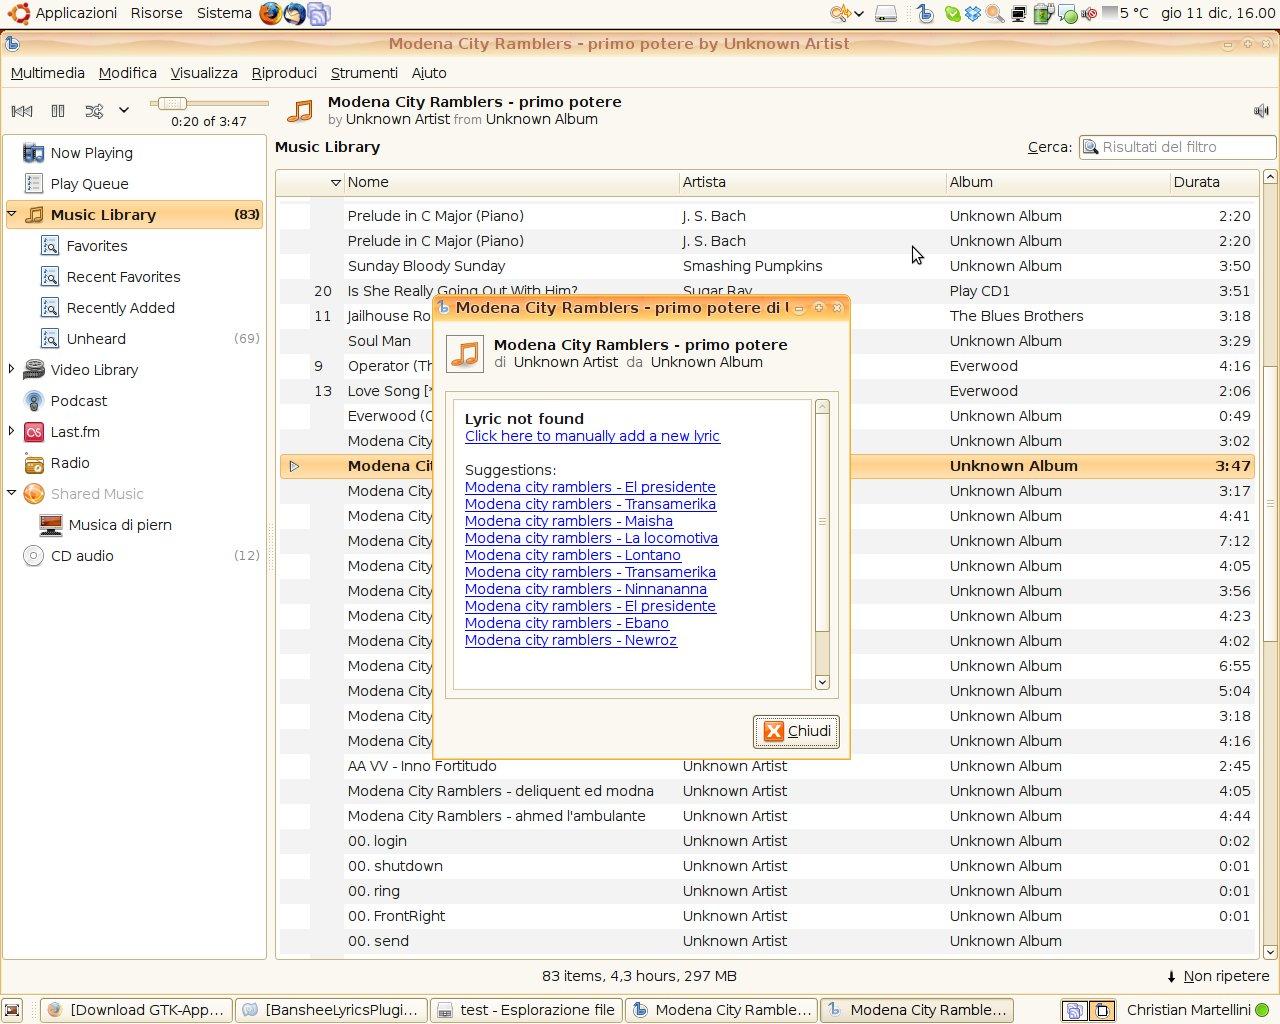Click the shuffle next track icon
Viewport: 1280px width, 1024px height.
point(94,111)
